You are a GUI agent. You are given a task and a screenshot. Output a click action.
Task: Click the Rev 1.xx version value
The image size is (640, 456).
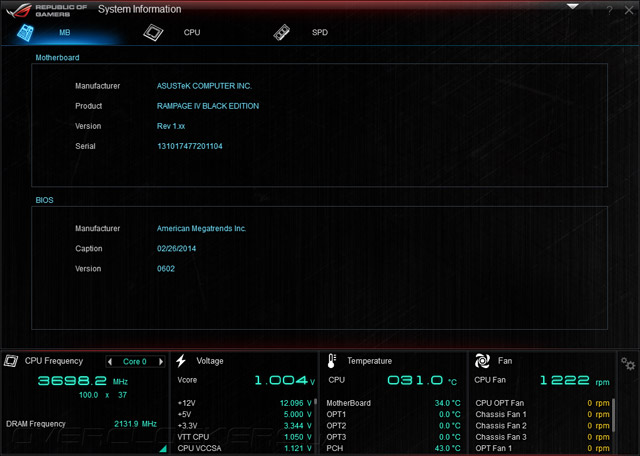(171, 126)
